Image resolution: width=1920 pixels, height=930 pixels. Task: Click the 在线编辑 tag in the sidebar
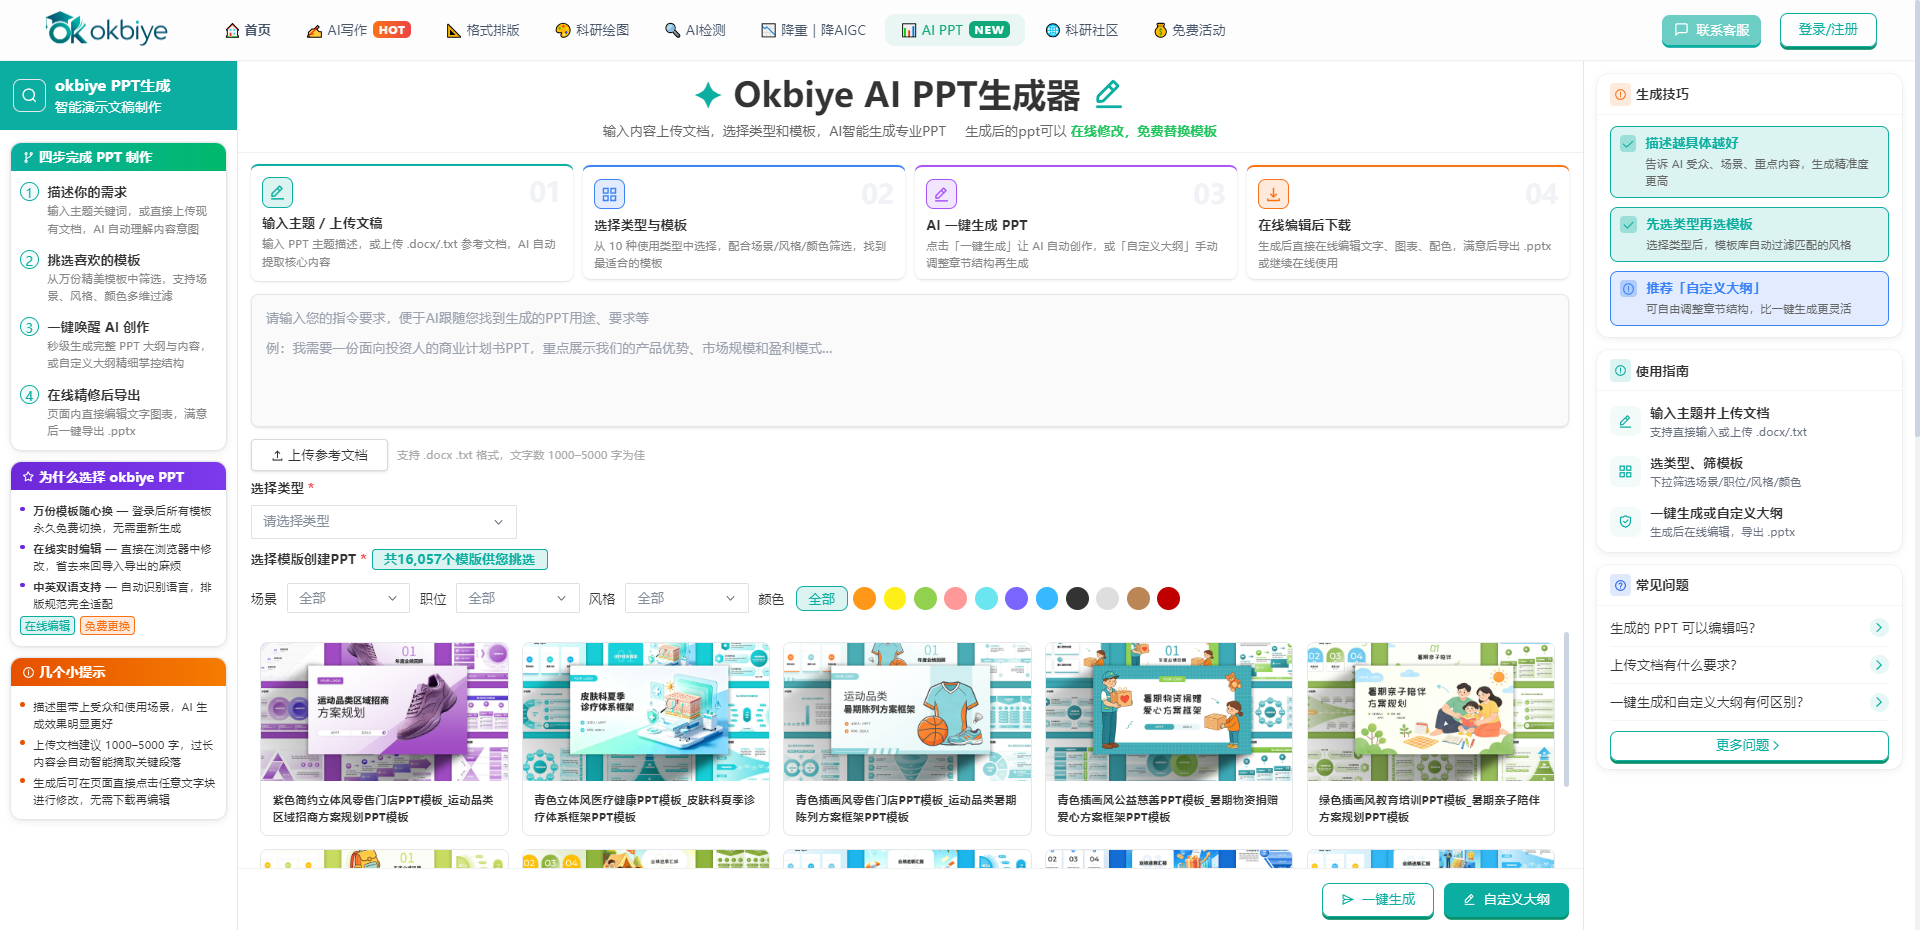point(47,626)
